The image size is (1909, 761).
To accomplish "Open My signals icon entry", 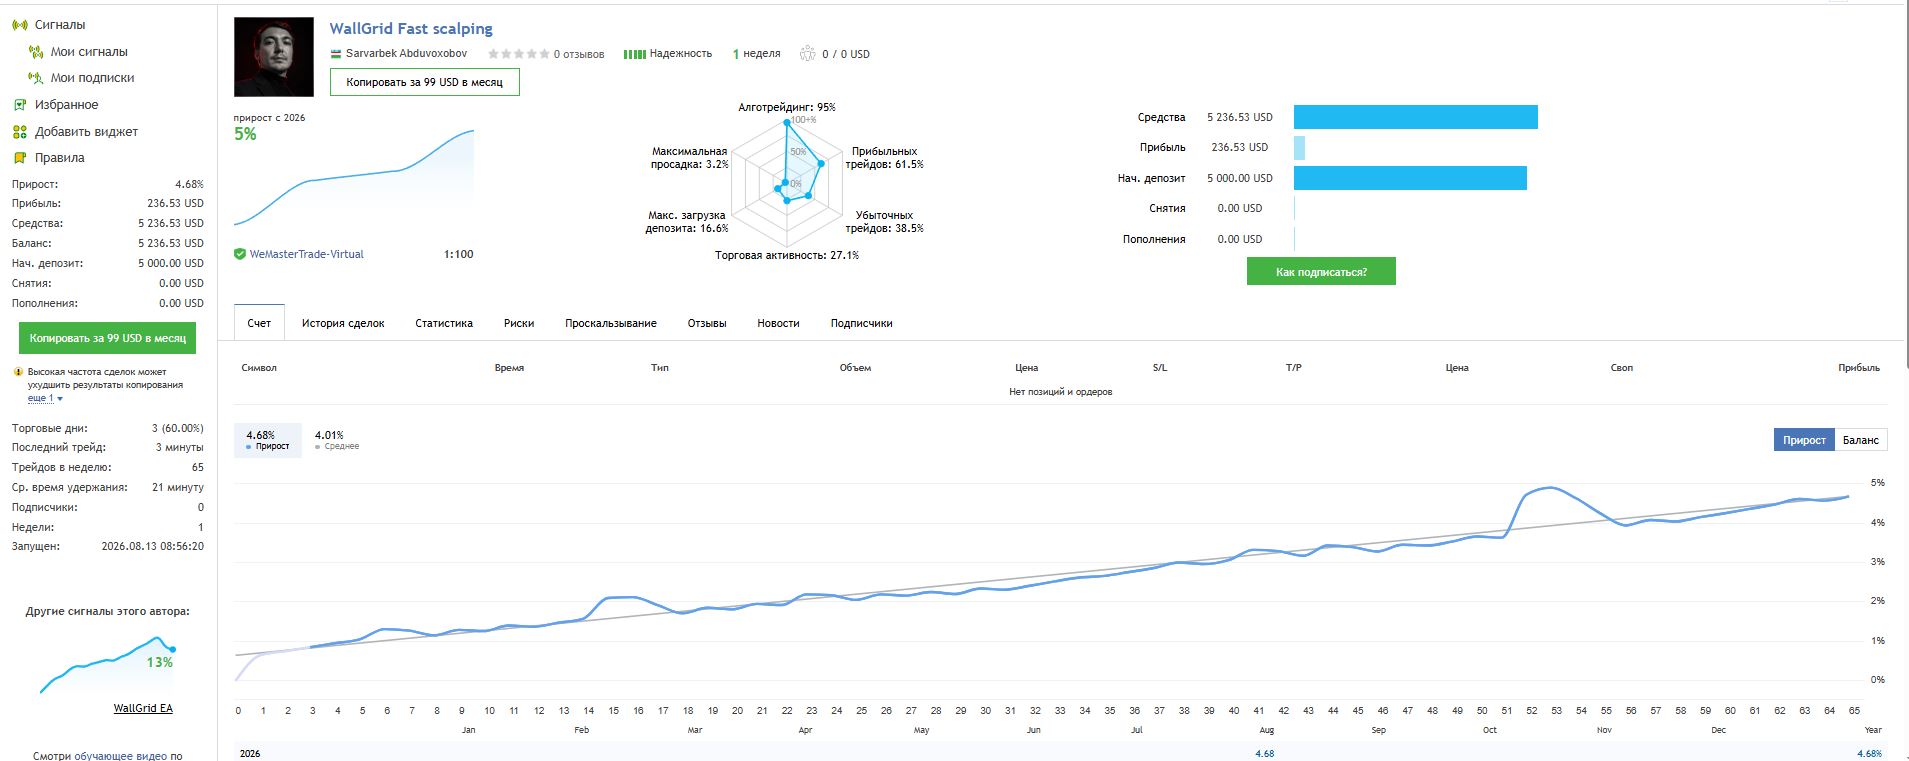I will (x=36, y=52).
